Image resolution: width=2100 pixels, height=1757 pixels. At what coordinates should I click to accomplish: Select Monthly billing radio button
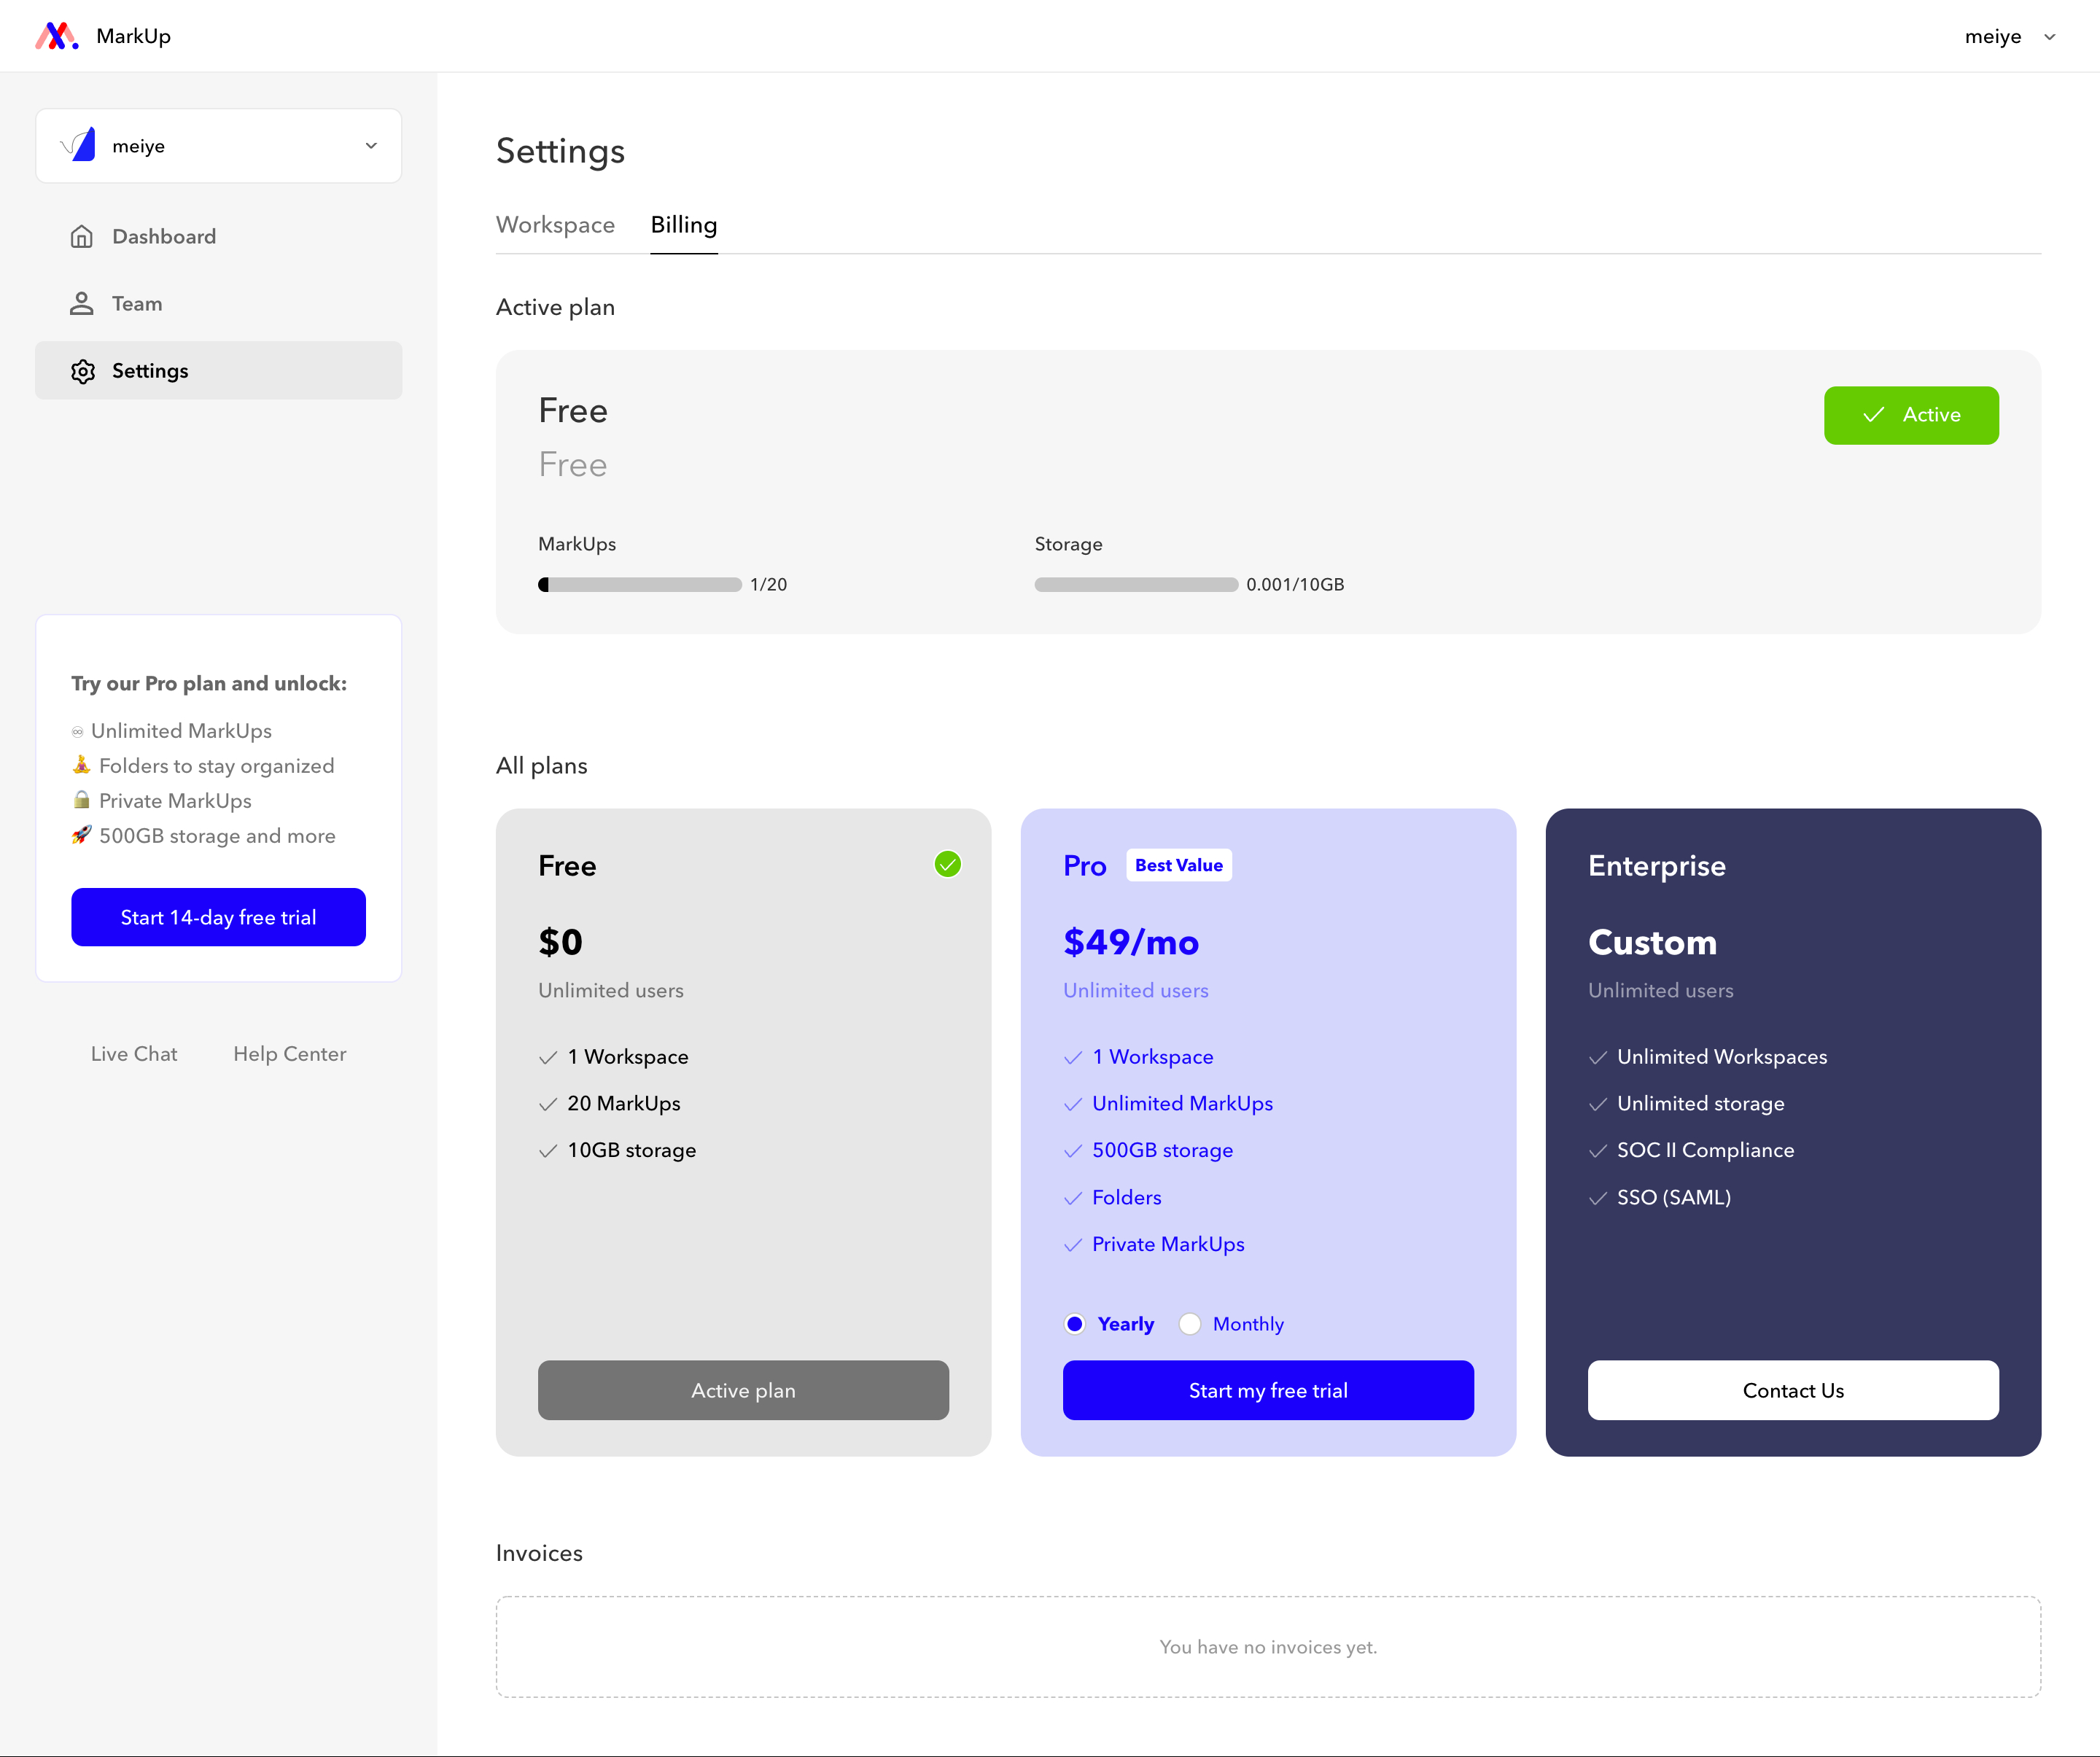click(x=1190, y=1324)
